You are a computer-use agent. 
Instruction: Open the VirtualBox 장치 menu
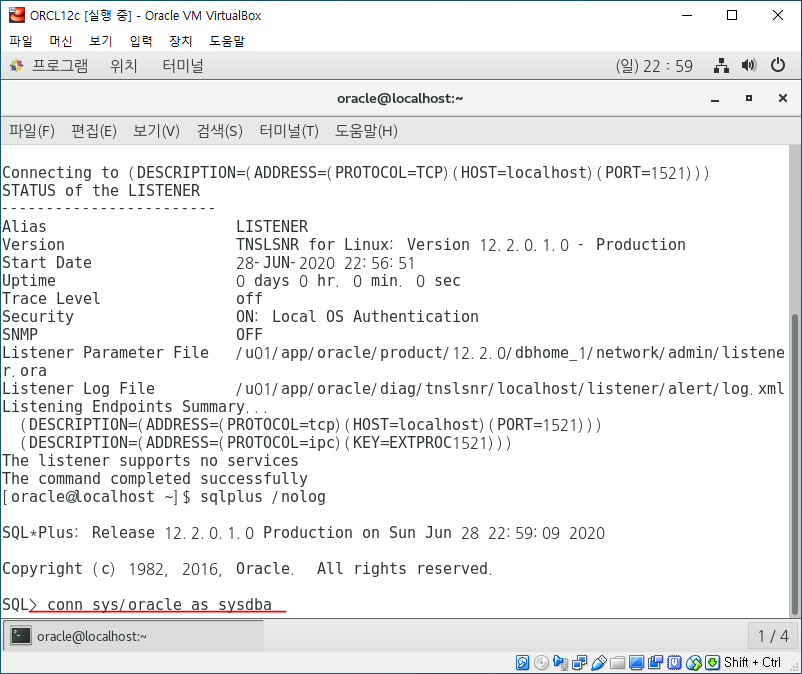click(181, 41)
